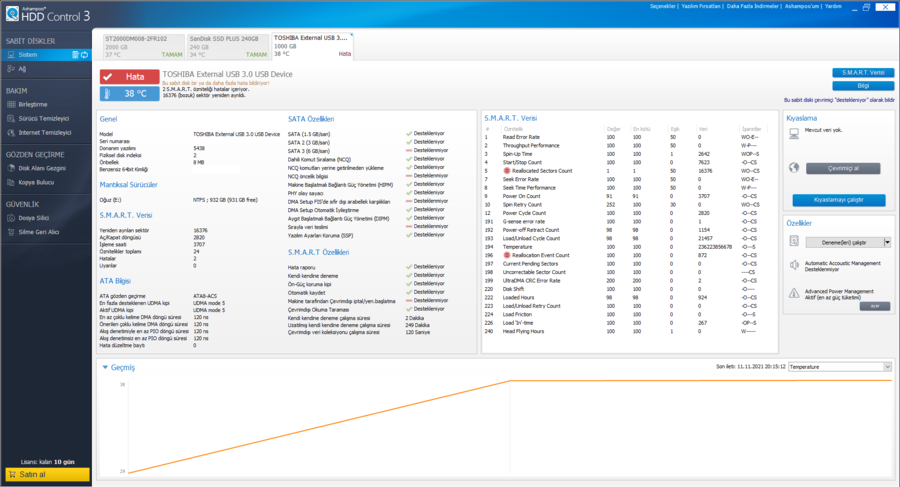
Task: Click the report disk as supported link
Action: pyautogui.click(x=839, y=100)
